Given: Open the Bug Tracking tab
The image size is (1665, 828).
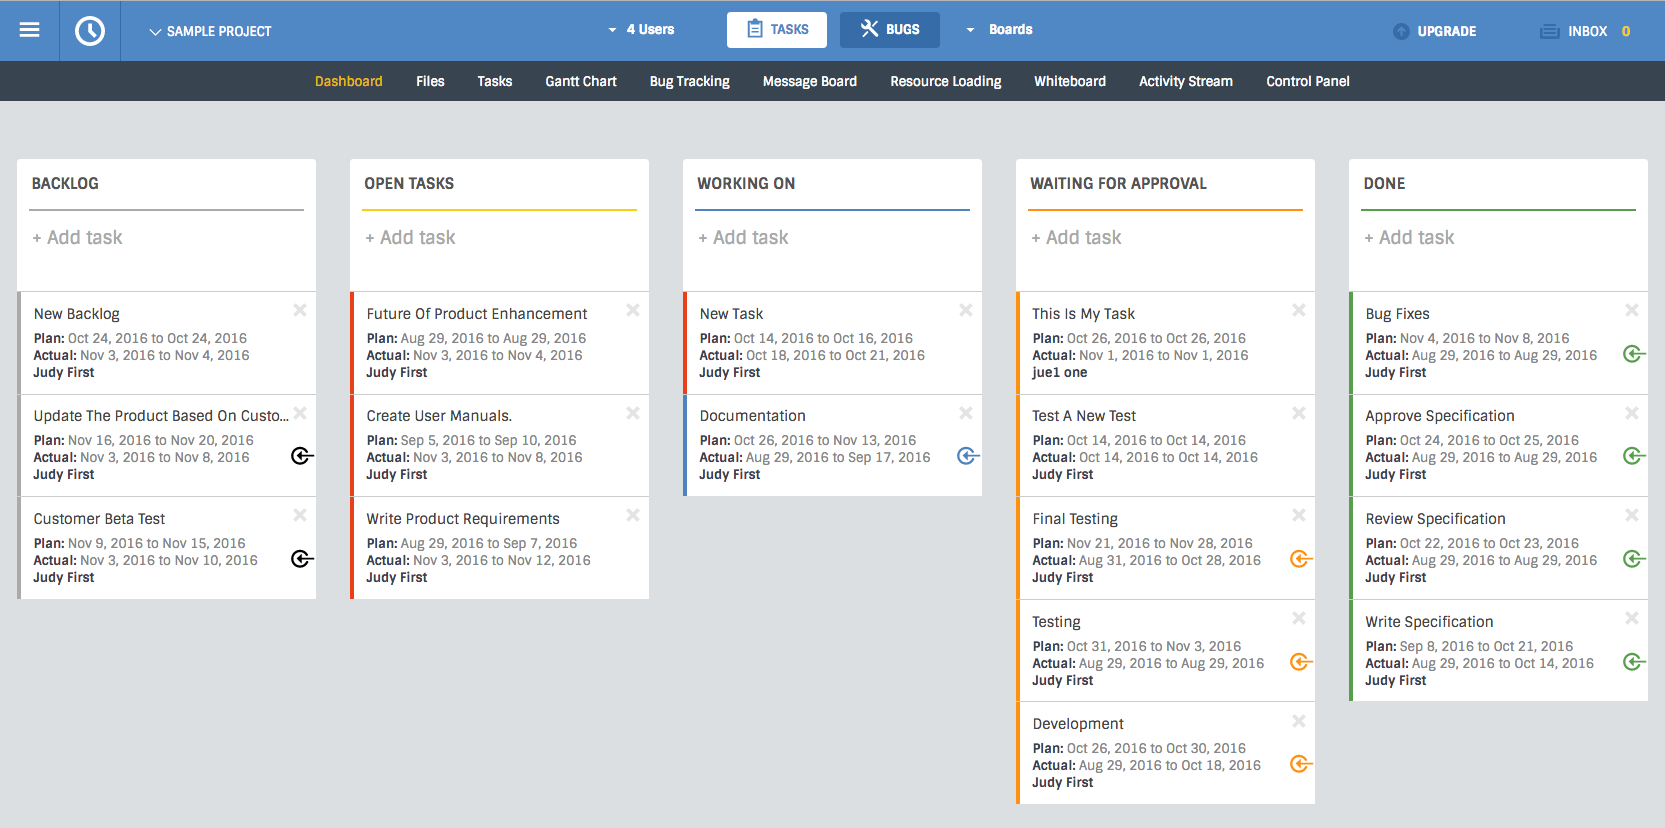Looking at the screenshot, I should 690,82.
